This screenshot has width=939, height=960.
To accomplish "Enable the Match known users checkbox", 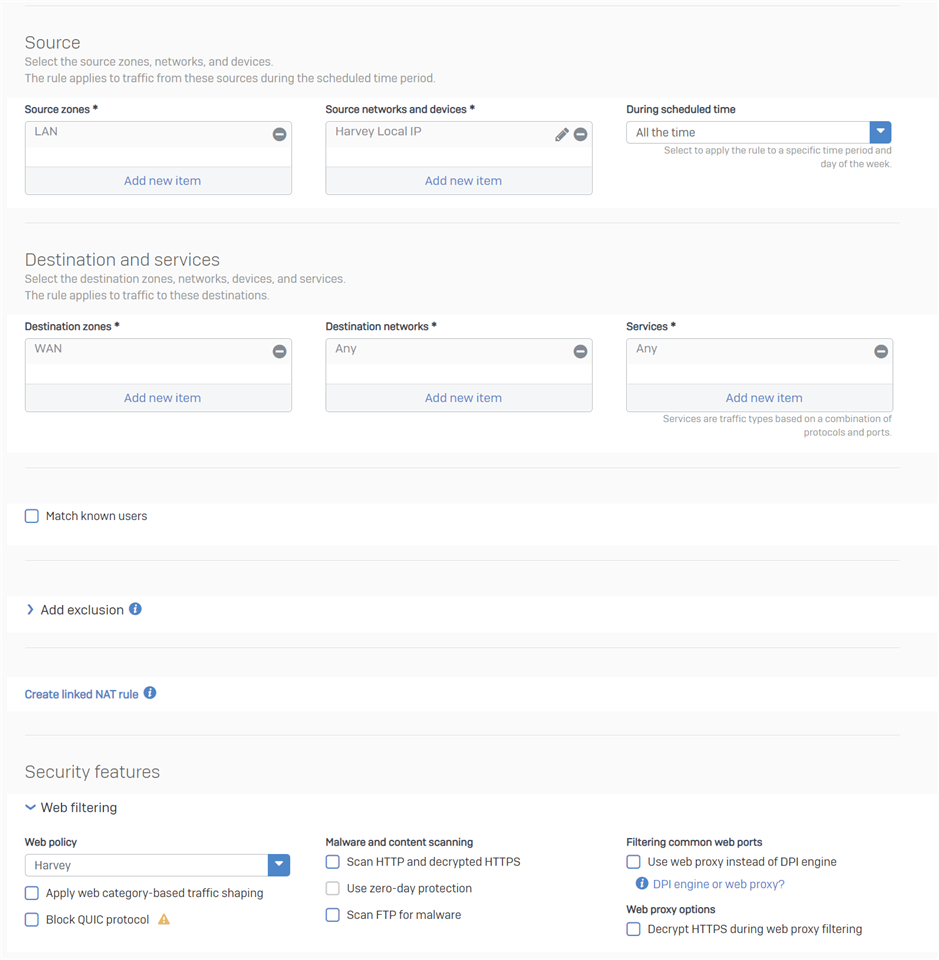I will [31, 516].
